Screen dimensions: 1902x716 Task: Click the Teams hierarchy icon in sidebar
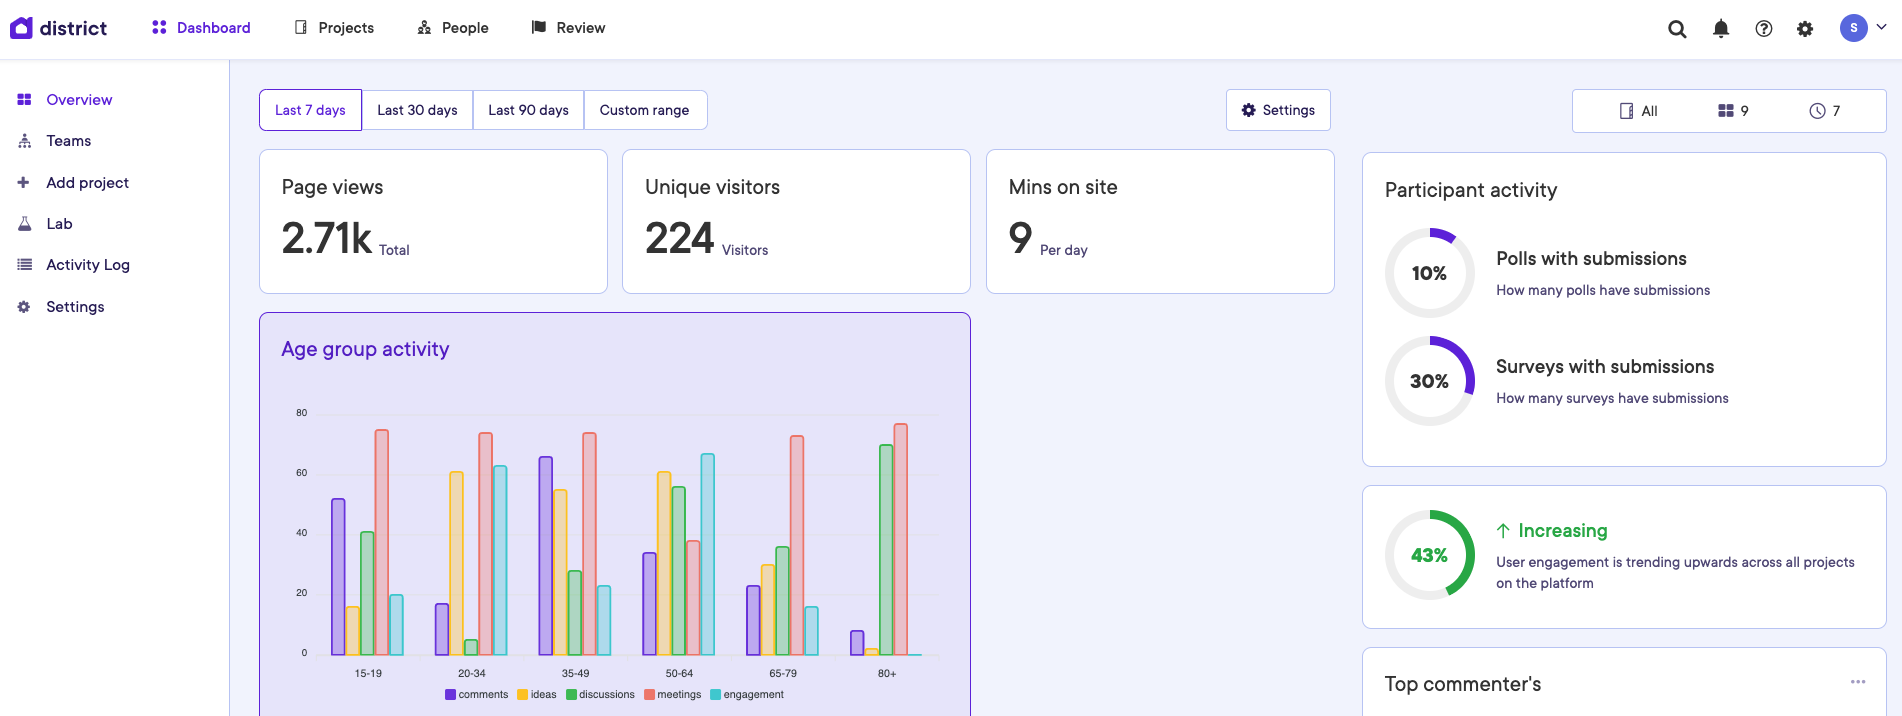(x=24, y=141)
